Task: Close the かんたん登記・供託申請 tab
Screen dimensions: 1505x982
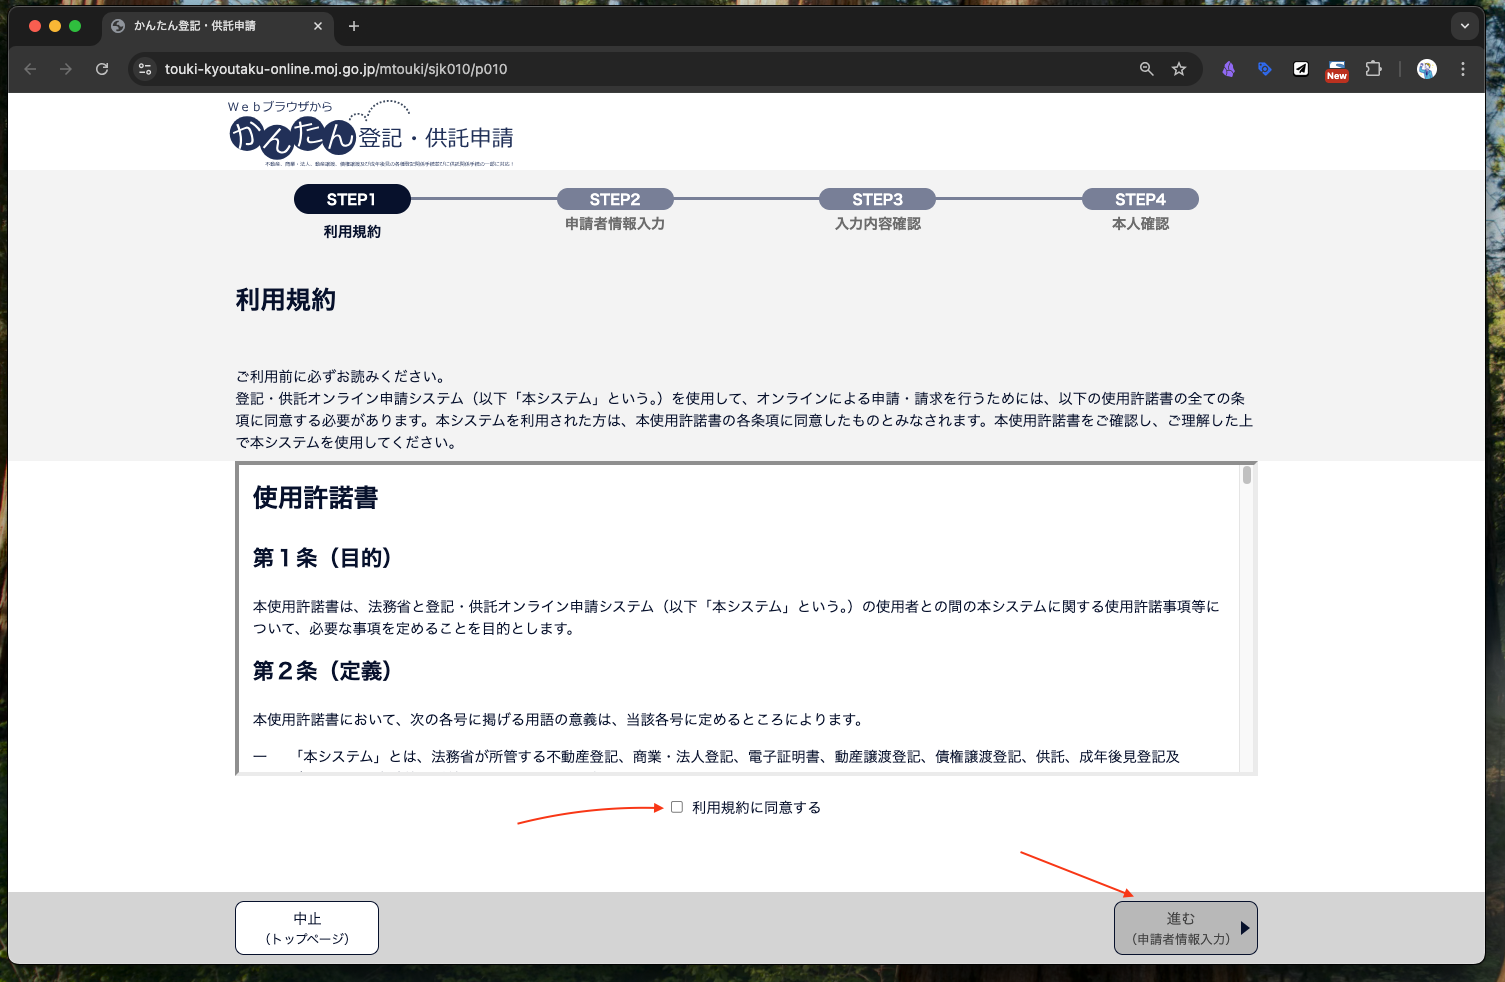Action: (318, 26)
